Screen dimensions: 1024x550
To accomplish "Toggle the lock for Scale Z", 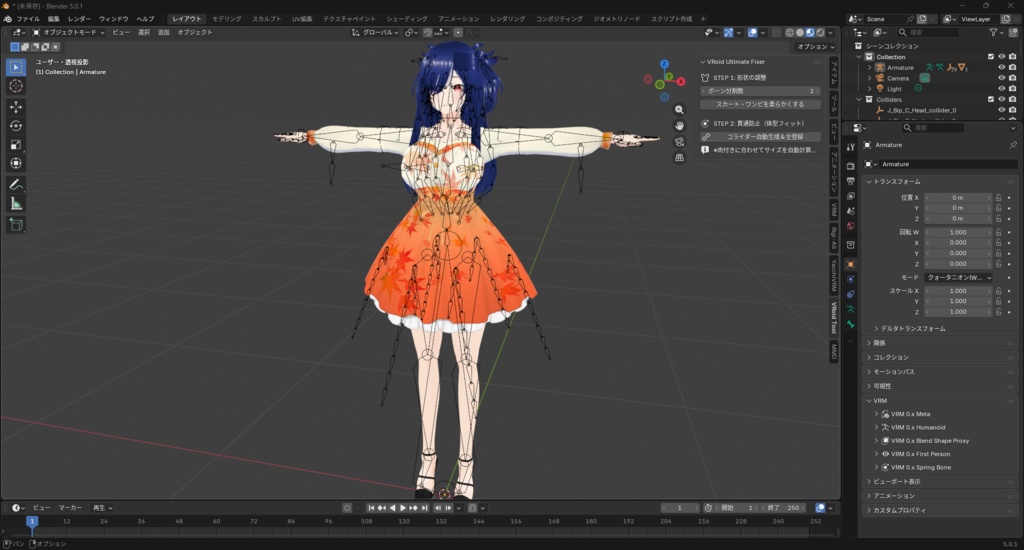I will click(999, 312).
